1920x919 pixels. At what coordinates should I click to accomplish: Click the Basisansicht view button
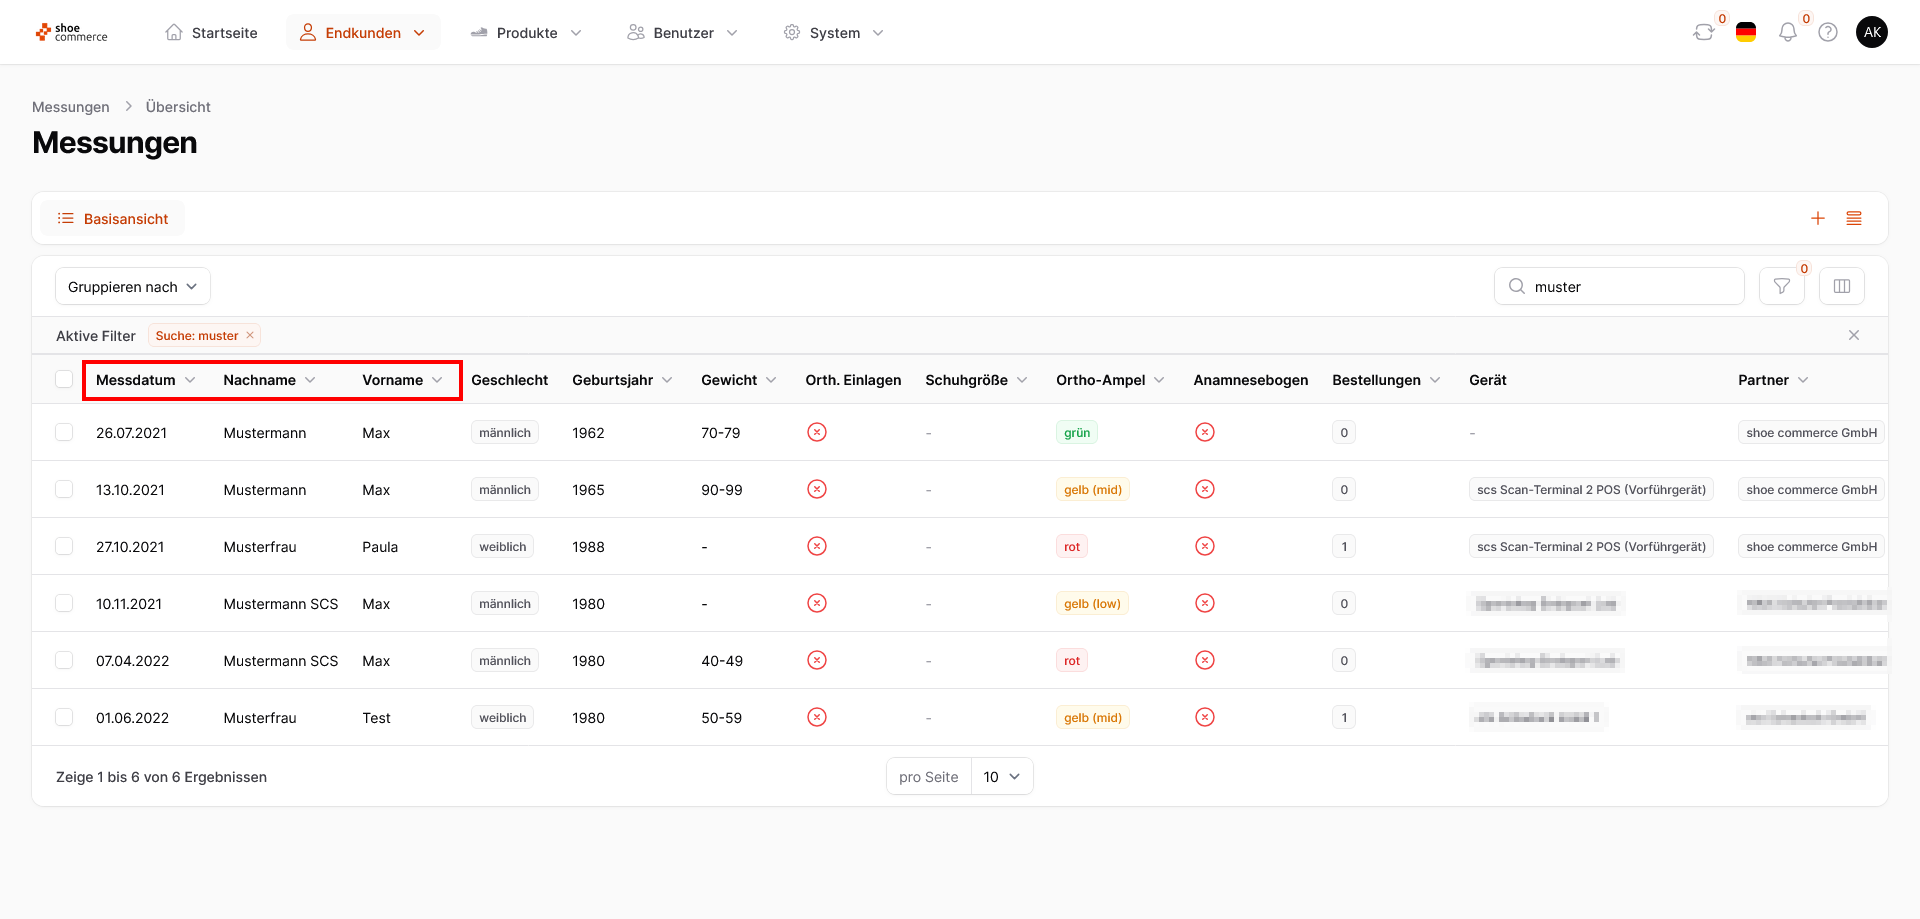coord(113,218)
